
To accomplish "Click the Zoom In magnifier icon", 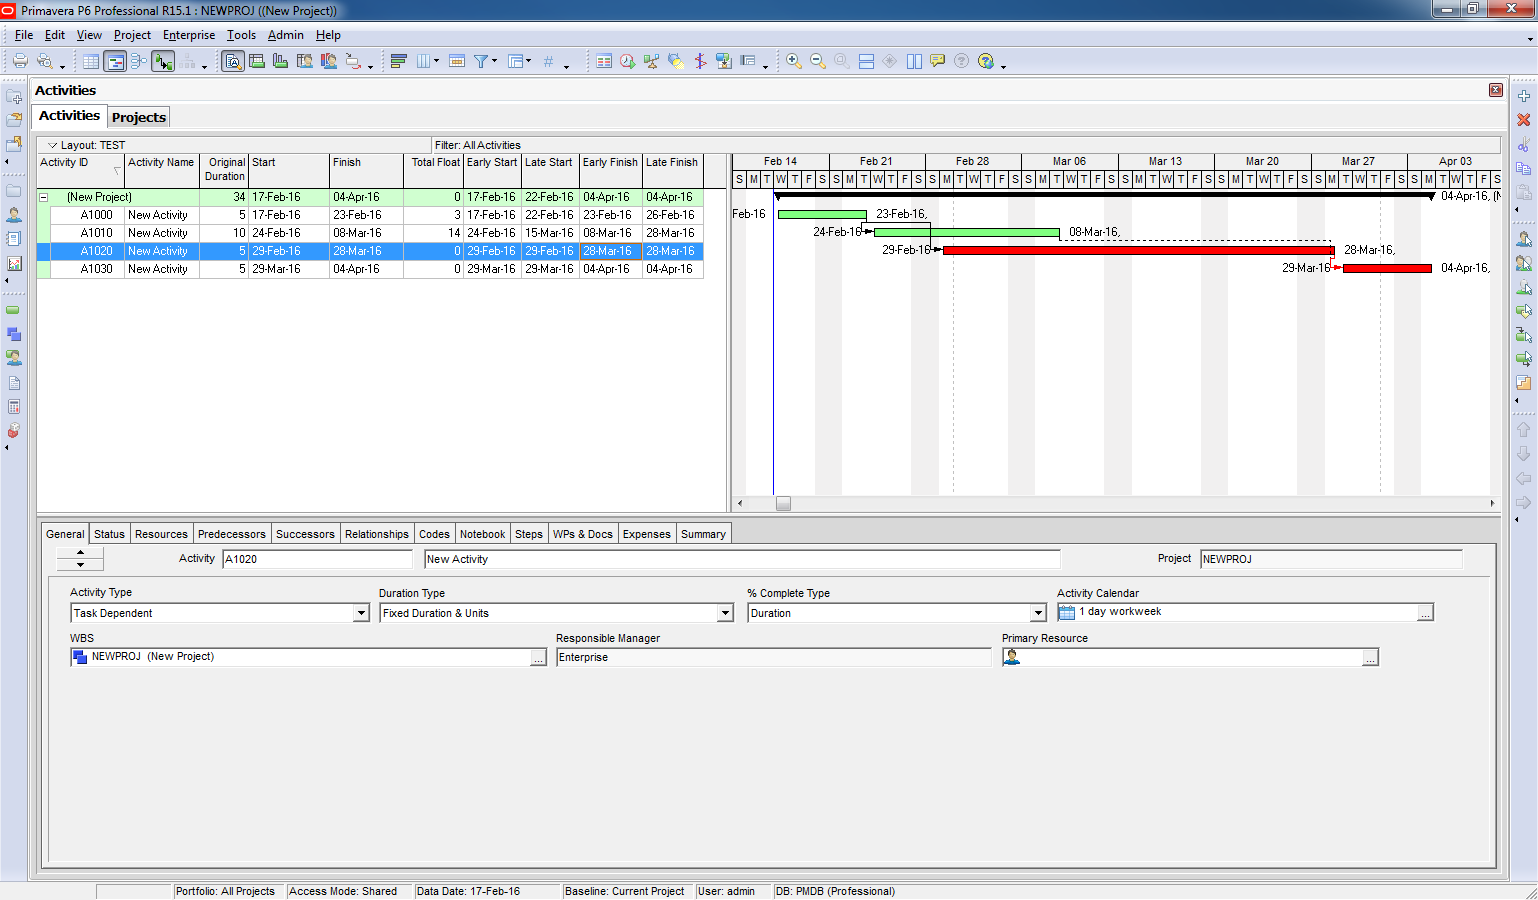I will [793, 61].
